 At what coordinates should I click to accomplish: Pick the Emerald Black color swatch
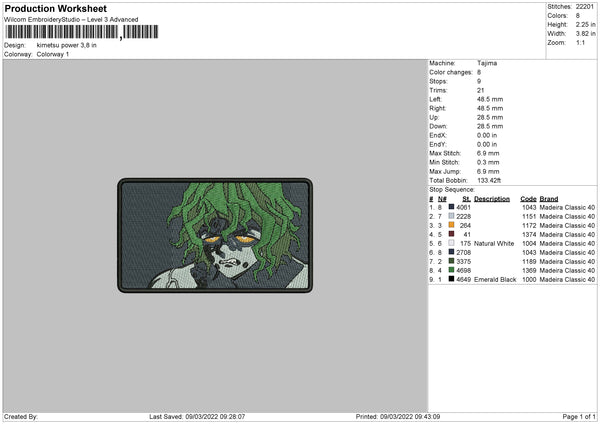[x=451, y=279]
